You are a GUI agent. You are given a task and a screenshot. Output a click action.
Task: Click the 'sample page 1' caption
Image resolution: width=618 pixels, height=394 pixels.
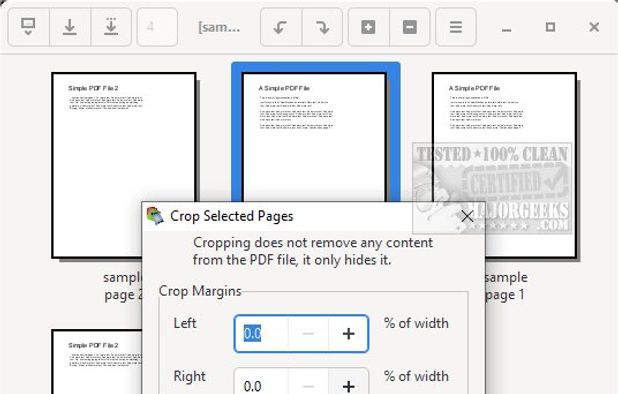506,286
